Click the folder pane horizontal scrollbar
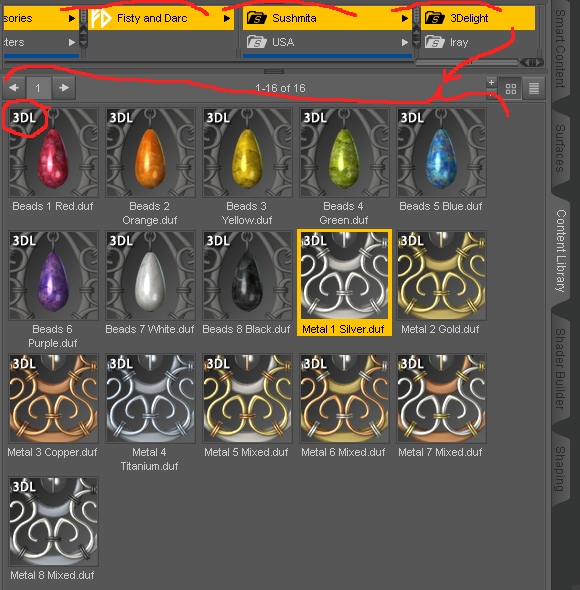The image size is (580, 590). 467,62
